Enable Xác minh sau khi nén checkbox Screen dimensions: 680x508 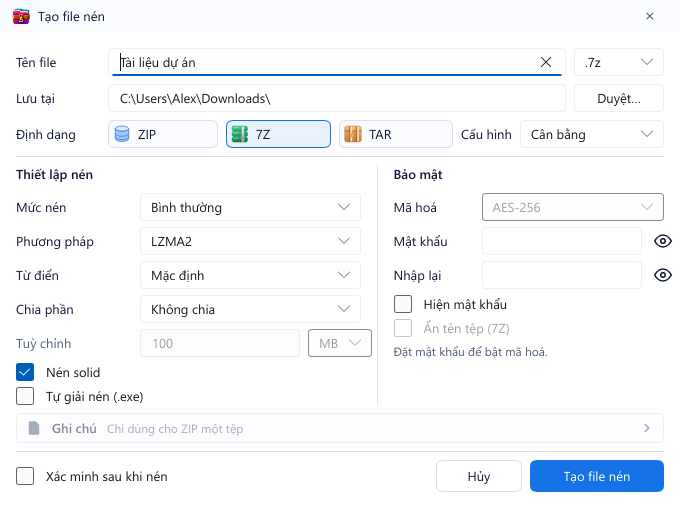coord(25,476)
